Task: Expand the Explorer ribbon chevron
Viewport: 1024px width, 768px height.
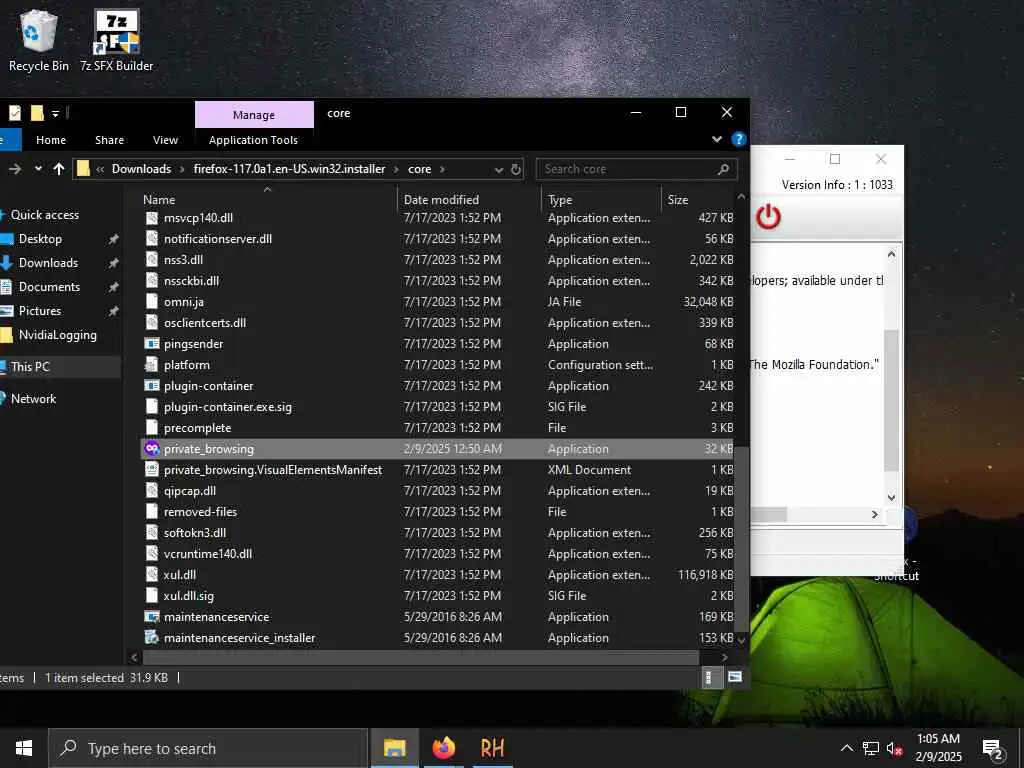Action: click(716, 139)
